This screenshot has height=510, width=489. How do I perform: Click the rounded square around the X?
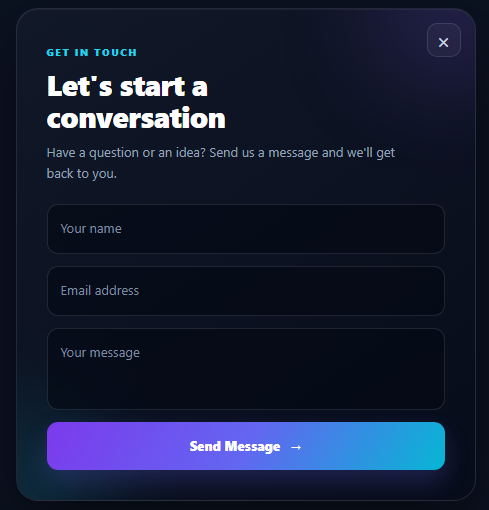(444, 40)
